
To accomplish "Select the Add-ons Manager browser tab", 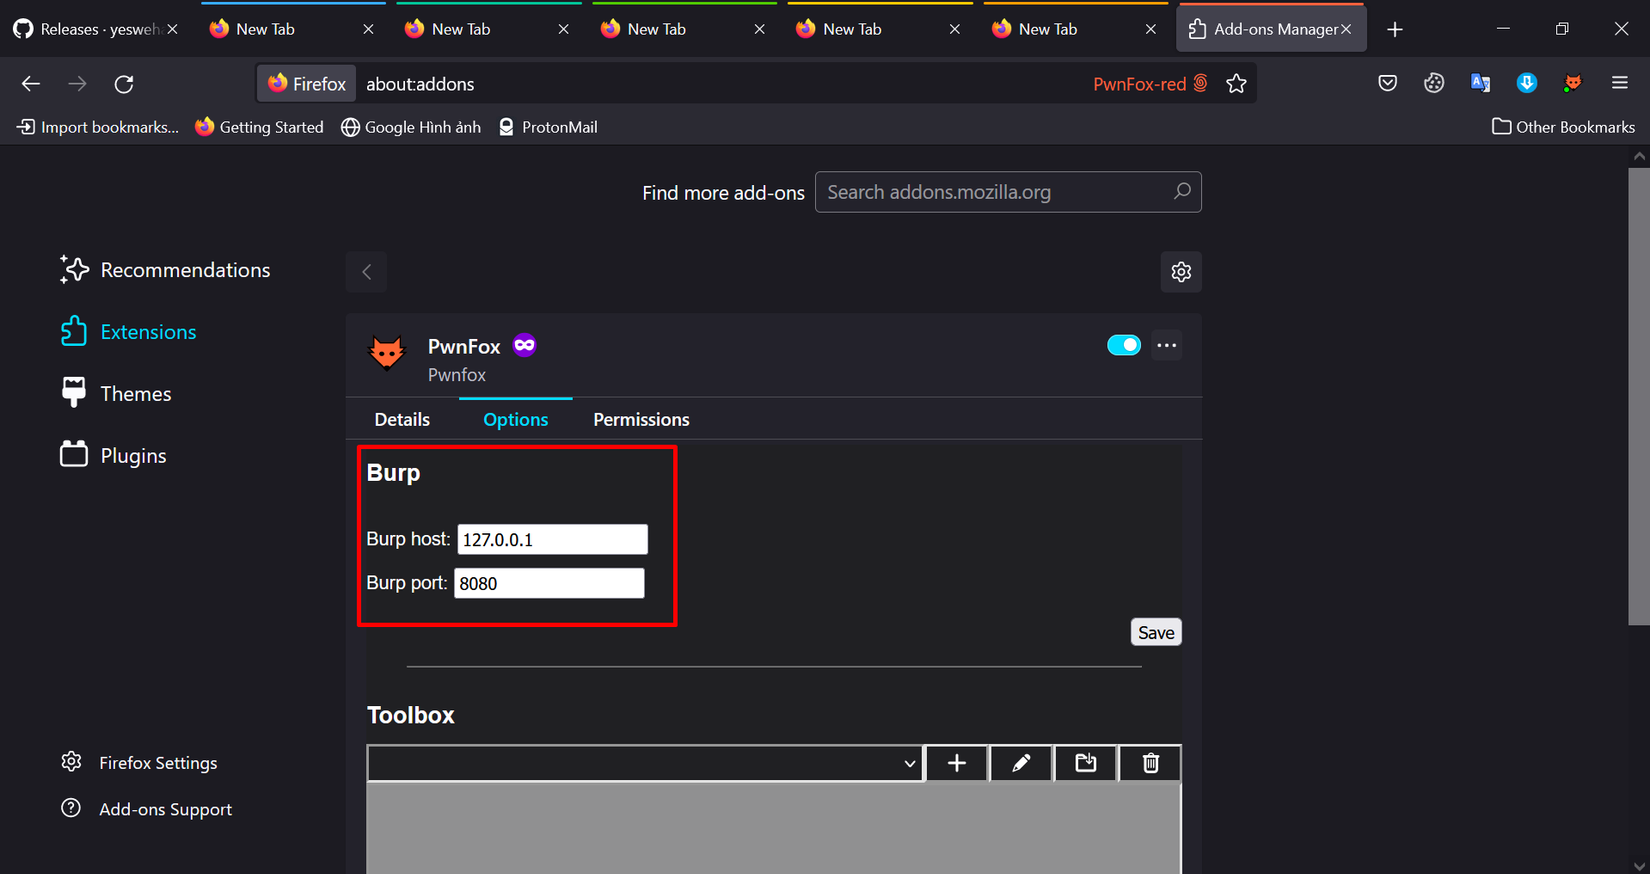I will [x=1272, y=29].
